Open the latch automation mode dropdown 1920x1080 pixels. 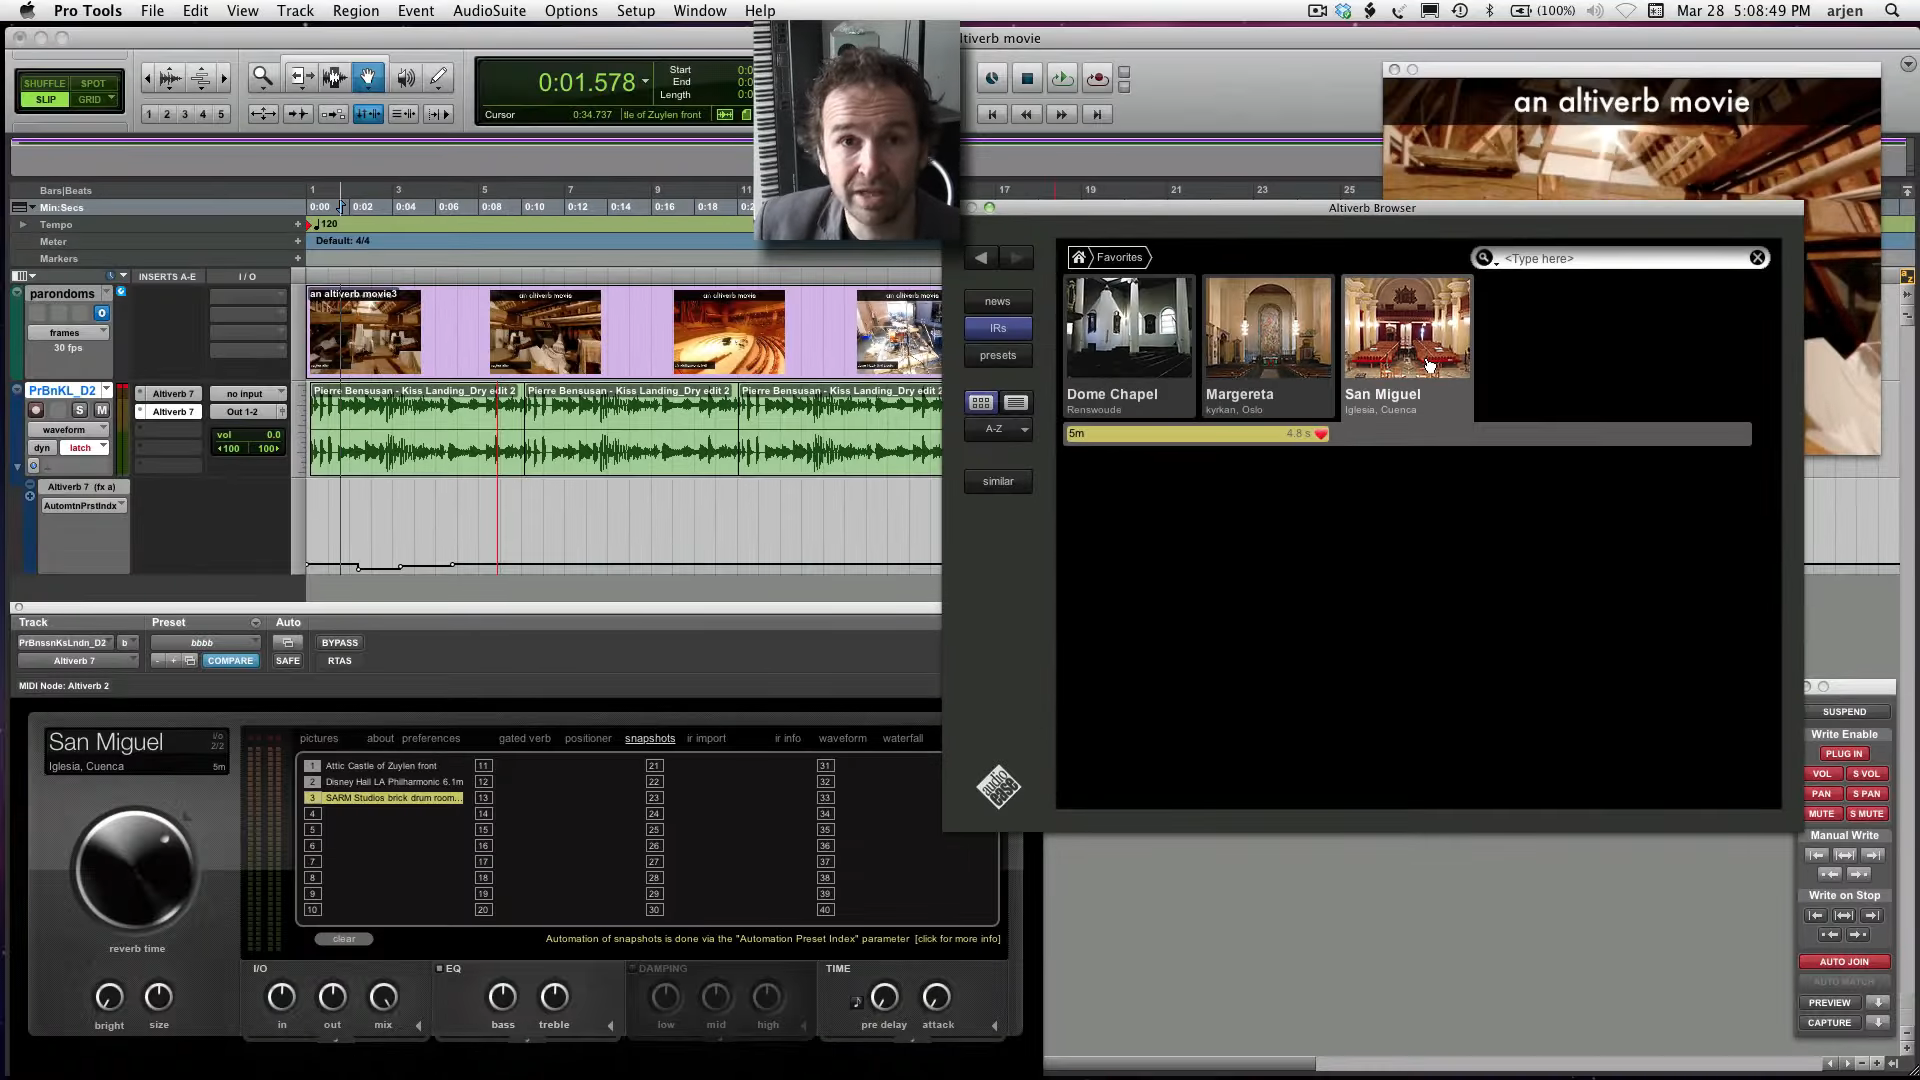click(x=85, y=448)
